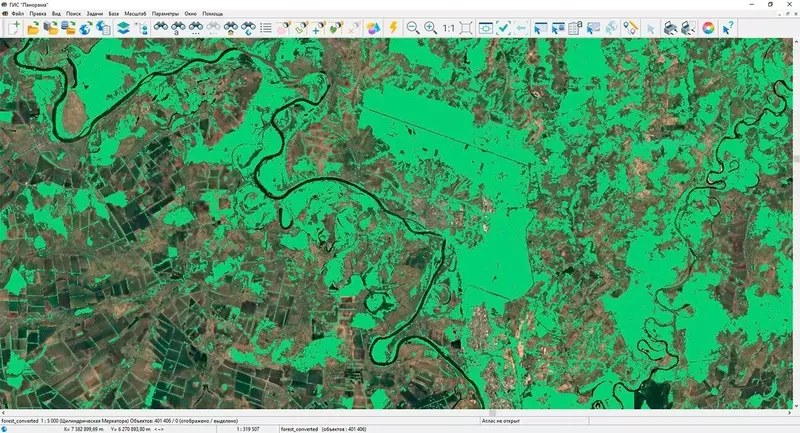This screenshot has height=433, width=800.
Task: Click the horizontal scrollbar left arrow
Action: [3, 413]
